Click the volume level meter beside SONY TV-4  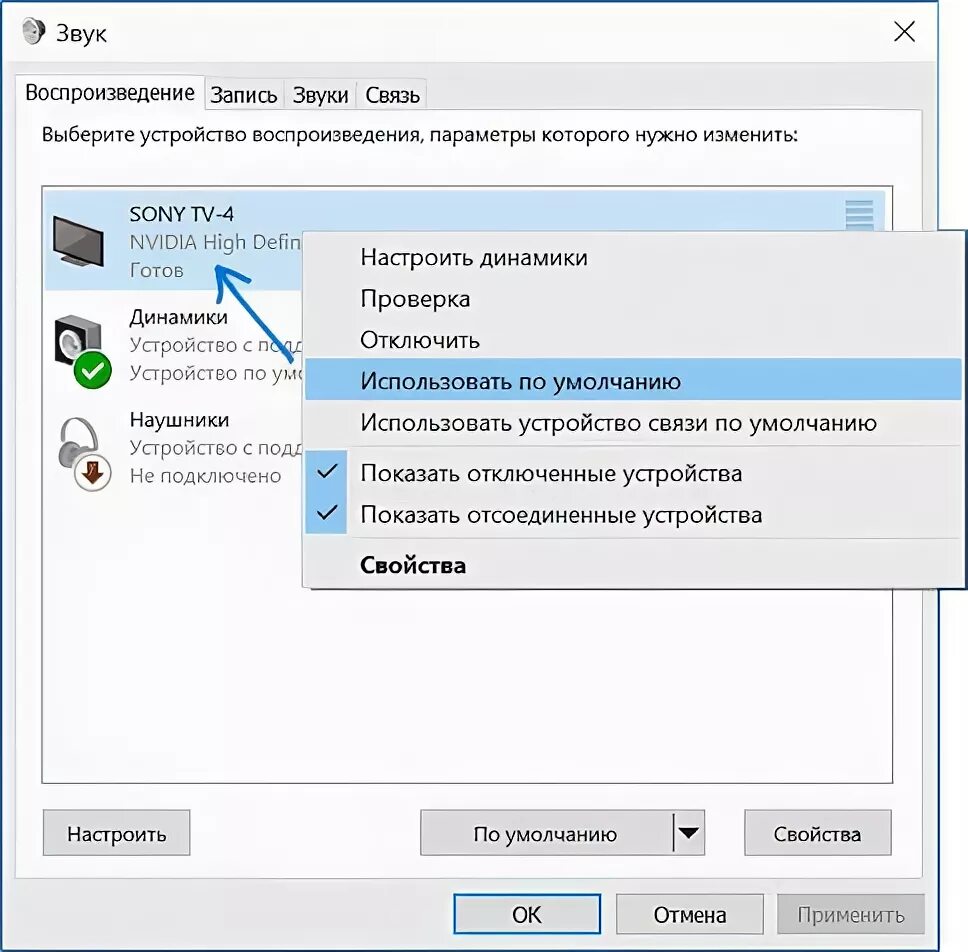point(859,216)
